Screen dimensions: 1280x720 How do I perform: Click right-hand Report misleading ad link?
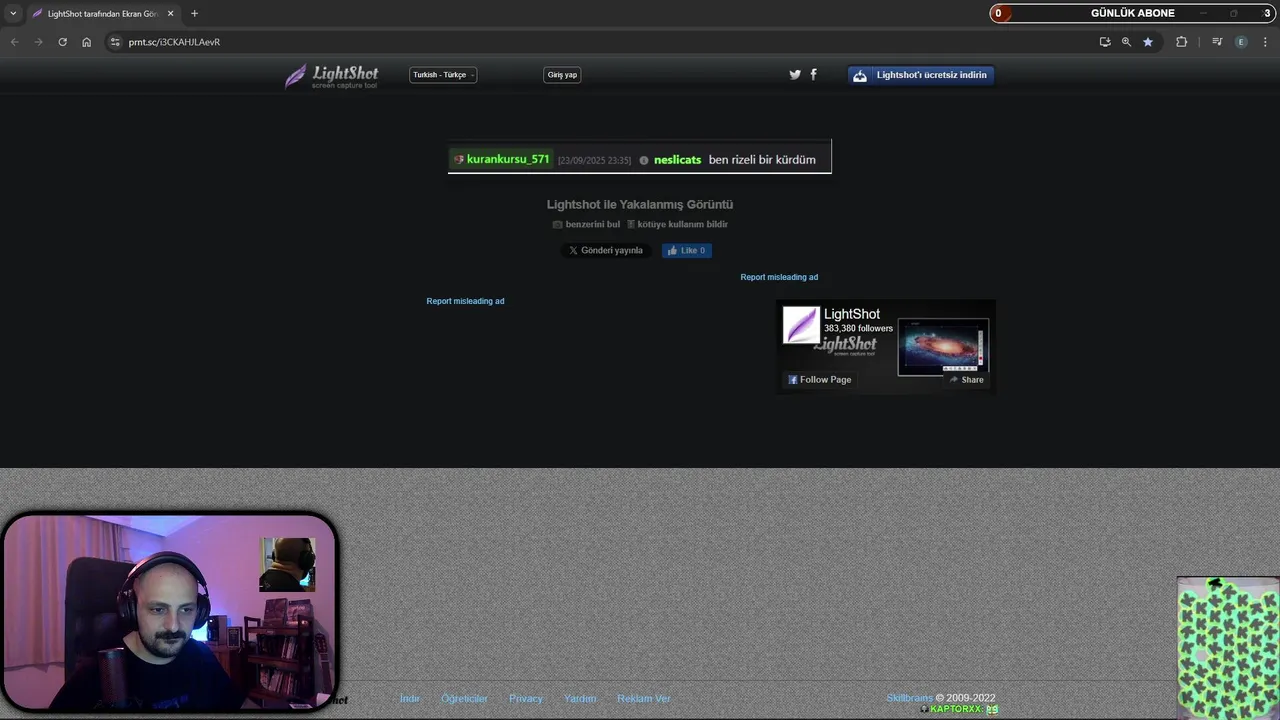pos(779,277)
